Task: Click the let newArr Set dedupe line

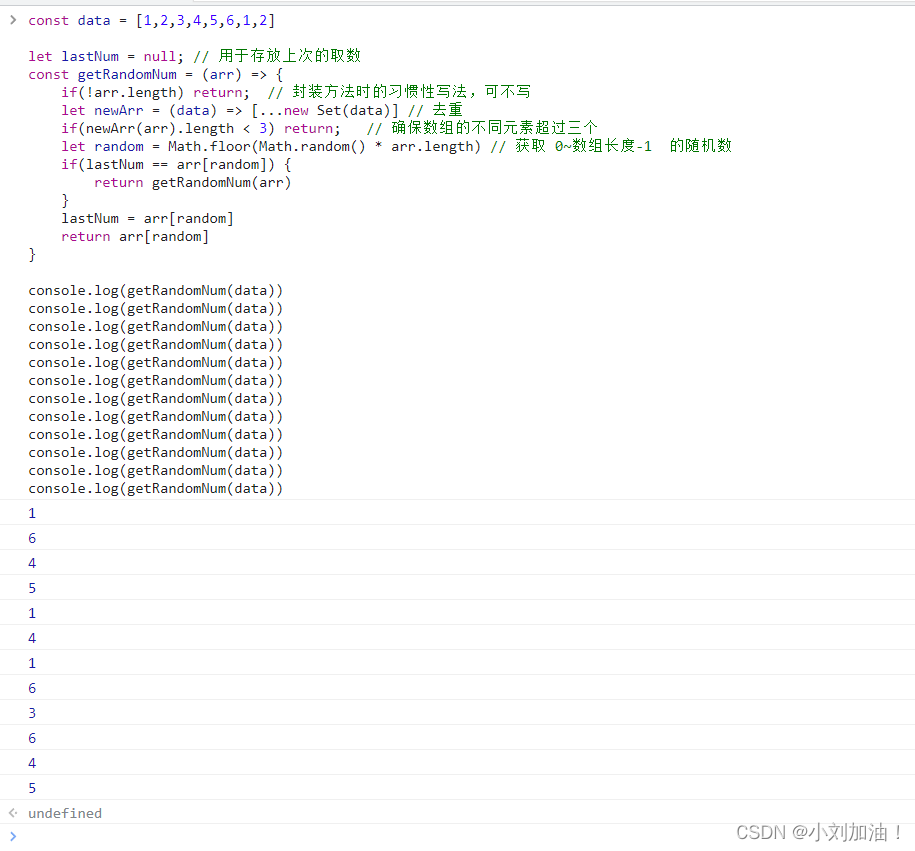Action: tap(261, 110)
